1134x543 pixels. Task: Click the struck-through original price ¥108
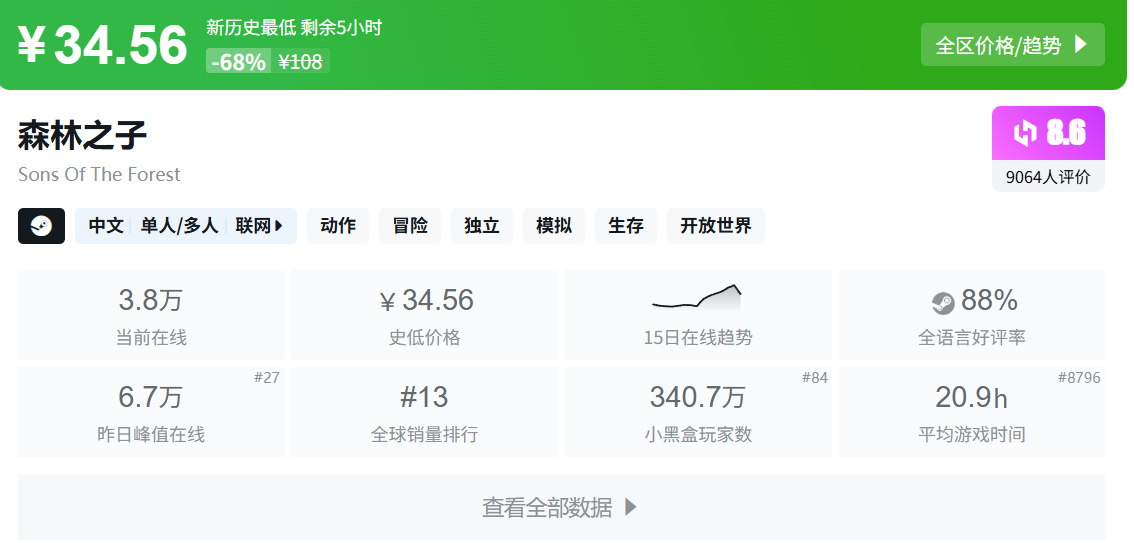coord(300,61)
